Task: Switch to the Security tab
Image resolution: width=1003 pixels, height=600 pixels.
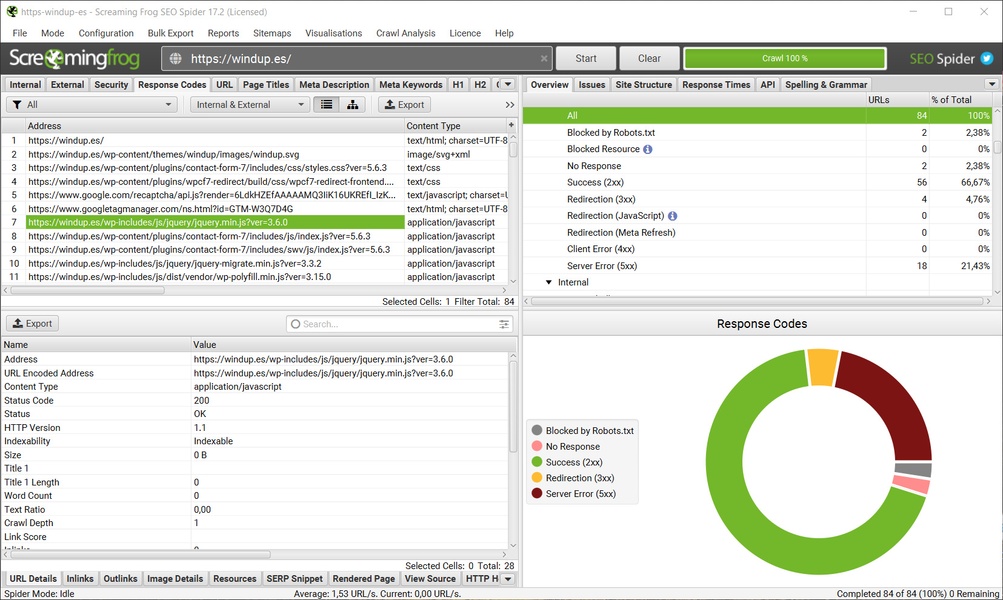Action: (111, 84)
